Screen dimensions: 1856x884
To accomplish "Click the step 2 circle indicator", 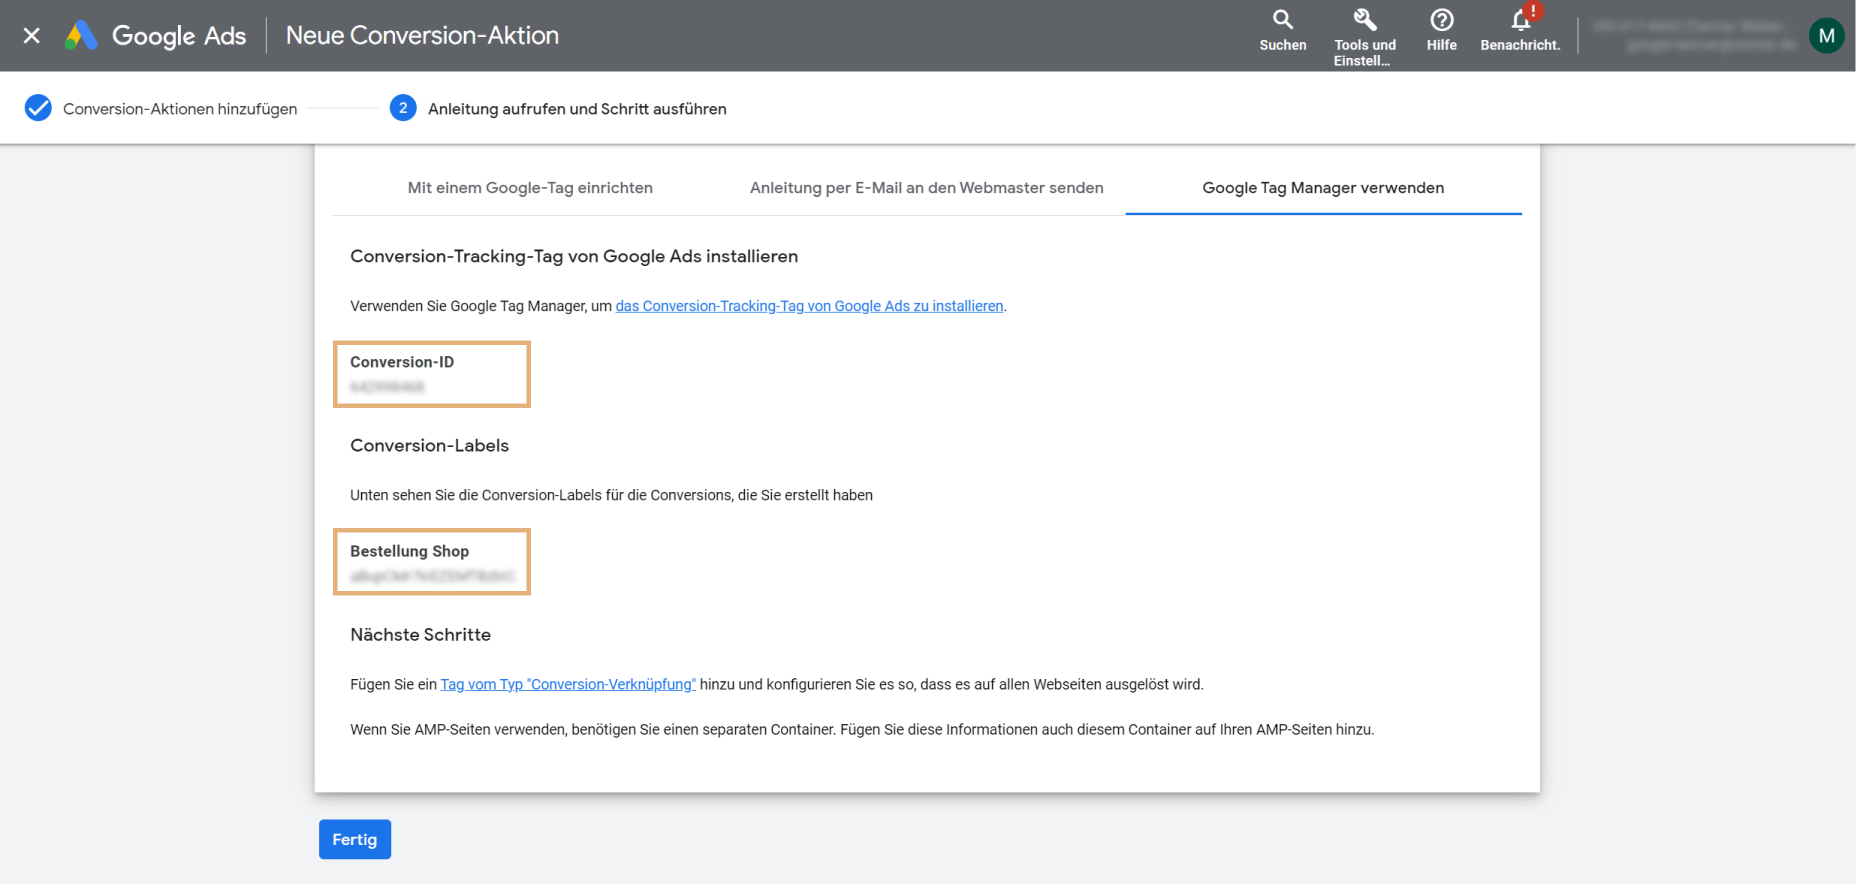I will tap(403, 108).
